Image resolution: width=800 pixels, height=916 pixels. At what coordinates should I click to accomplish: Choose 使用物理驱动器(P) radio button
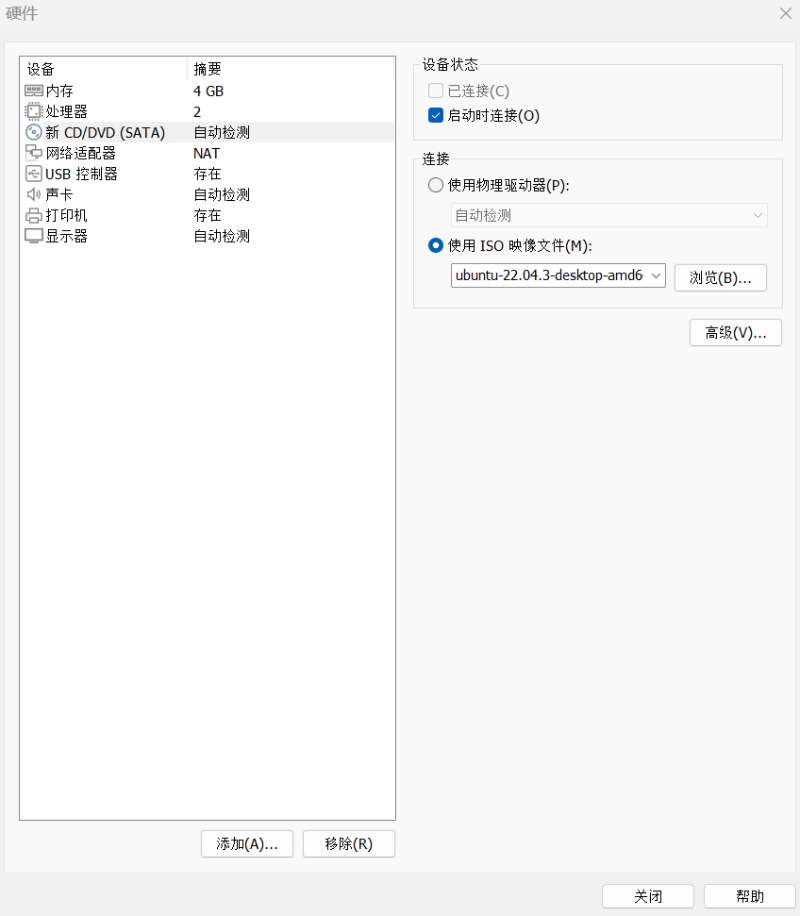[x=435, y=185]
